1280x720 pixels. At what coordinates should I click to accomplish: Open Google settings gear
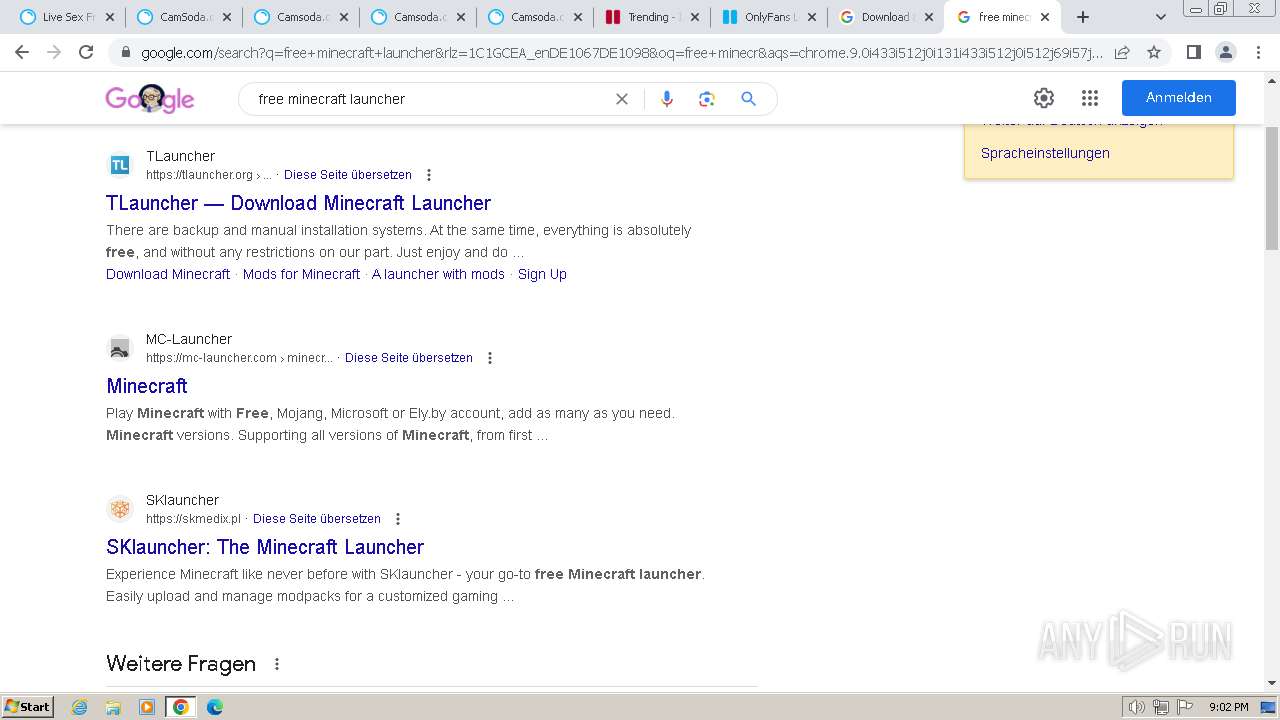pyautogui.click(x=1044, y=98)
